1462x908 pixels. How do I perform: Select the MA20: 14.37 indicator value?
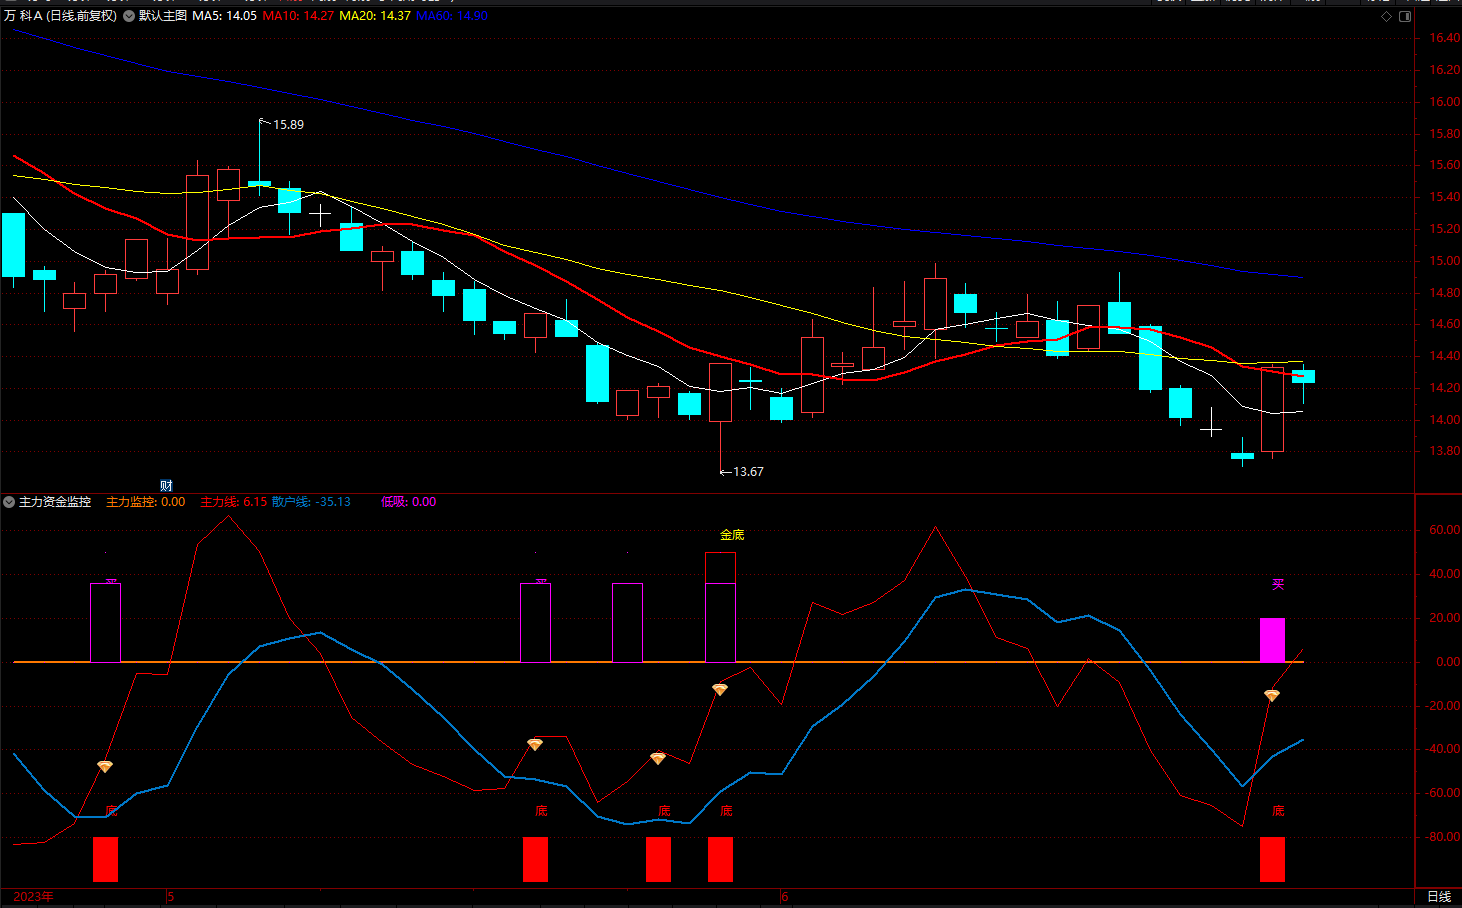pyautogui.click(x=375, y=16)
